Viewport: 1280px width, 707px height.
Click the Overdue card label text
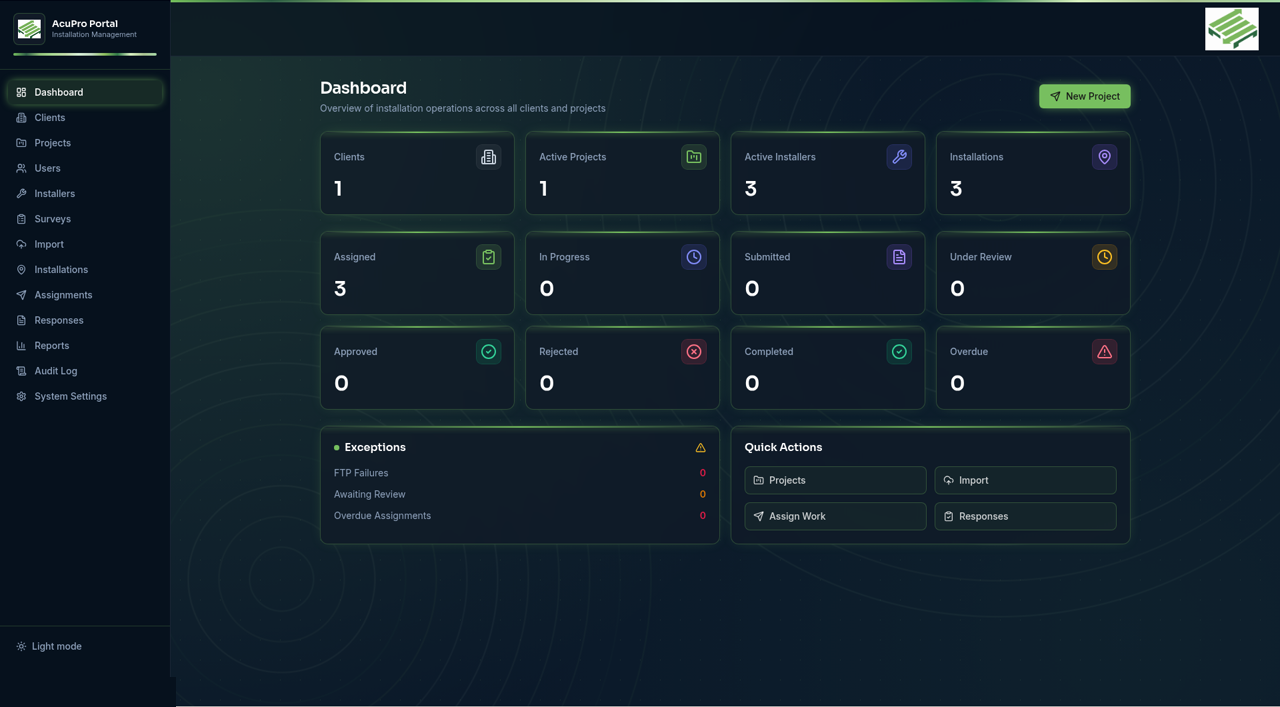point(969,352)
